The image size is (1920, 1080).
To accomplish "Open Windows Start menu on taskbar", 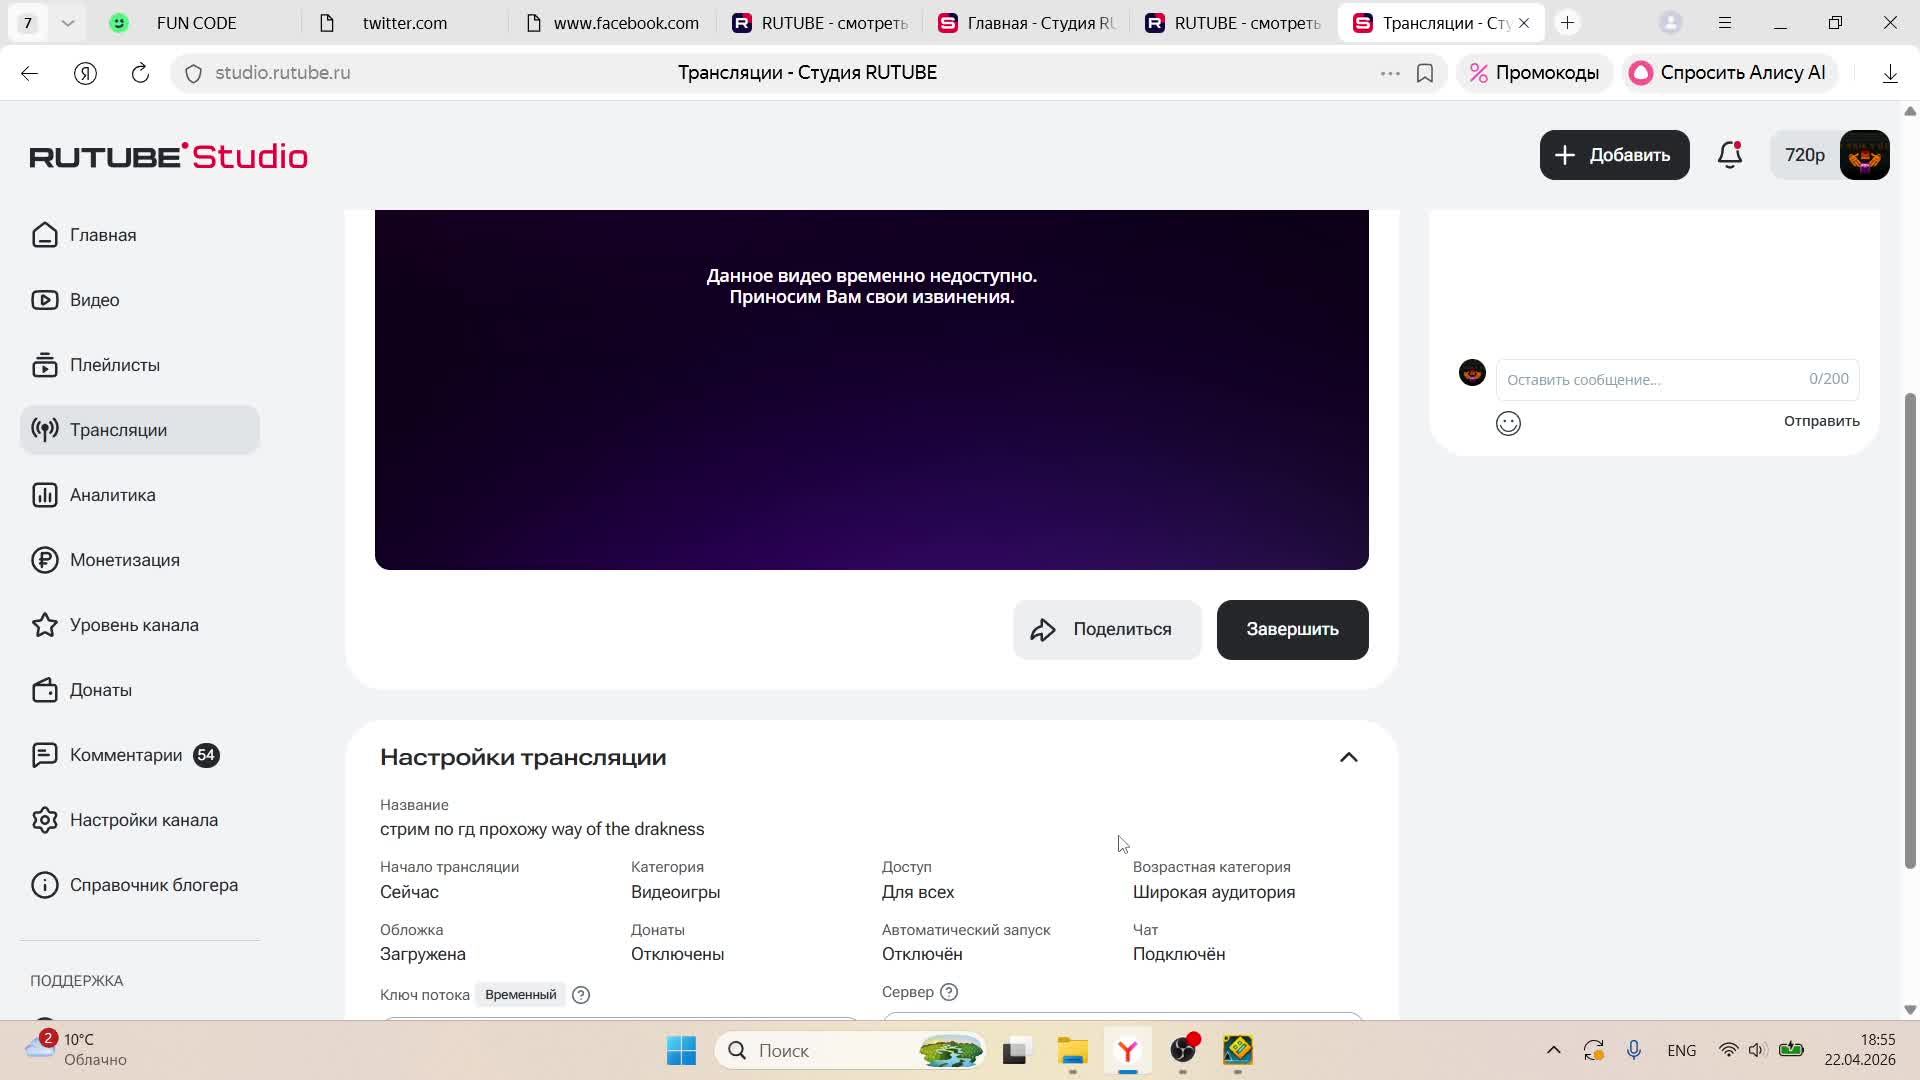I will [681, 1050].
